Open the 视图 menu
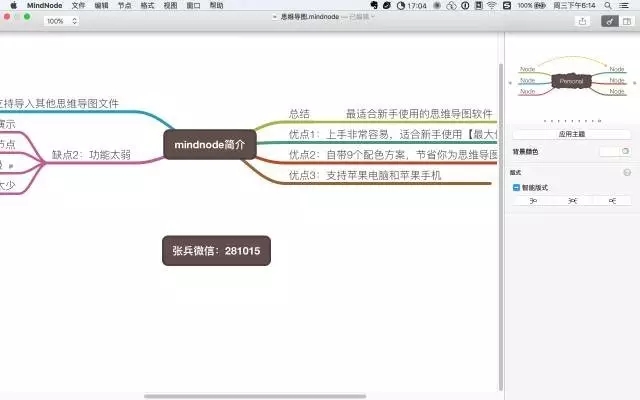The width and height of the screenshot is (640, 400). 170,5
